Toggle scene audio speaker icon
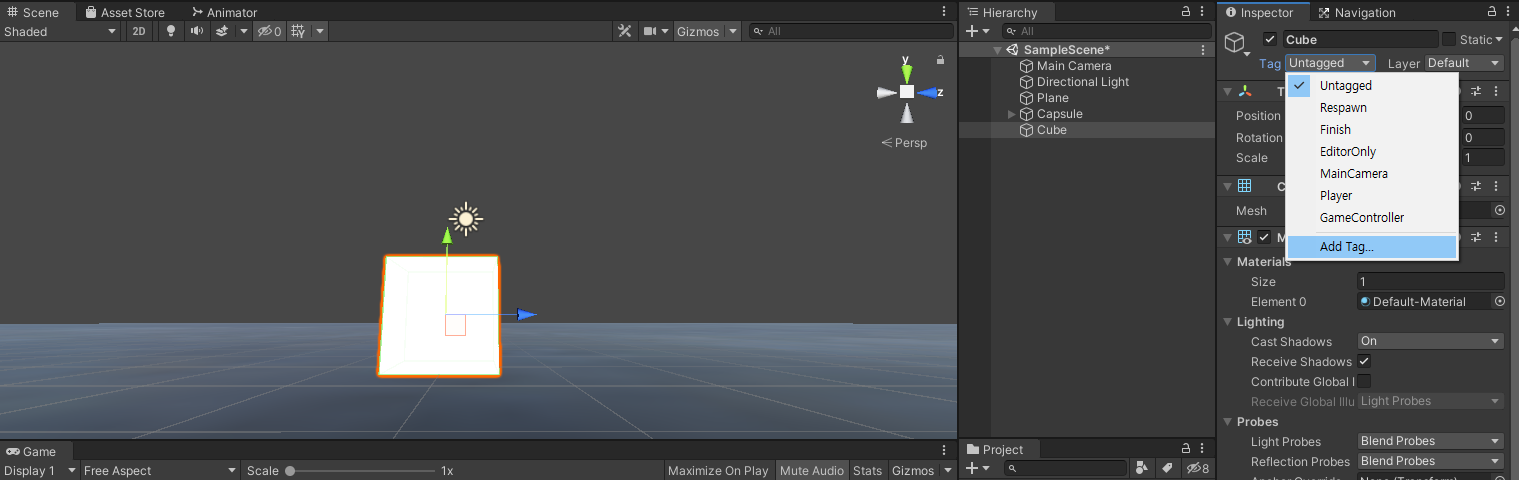The width and height of the screenshot is (1519, 480). [x=196, y=31]
